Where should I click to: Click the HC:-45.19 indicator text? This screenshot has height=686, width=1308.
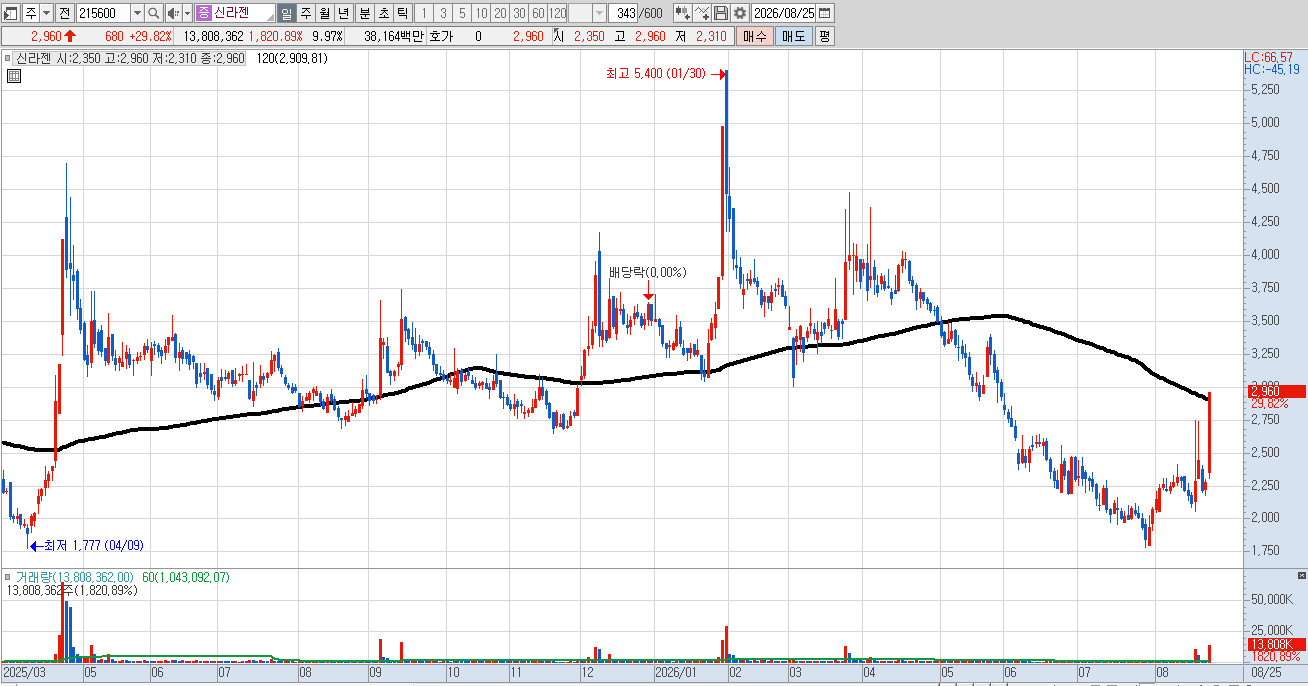point(1272,70)
